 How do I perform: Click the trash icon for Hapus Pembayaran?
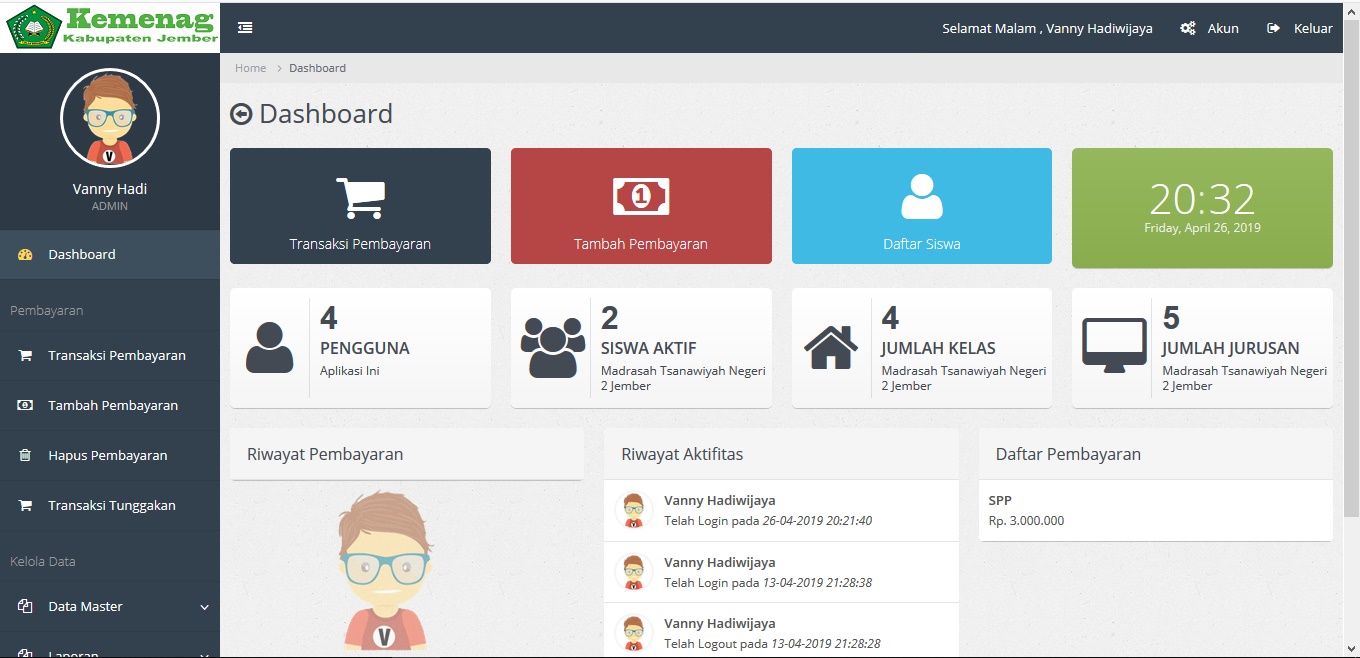pyautogui.click(x=26, y=455)
